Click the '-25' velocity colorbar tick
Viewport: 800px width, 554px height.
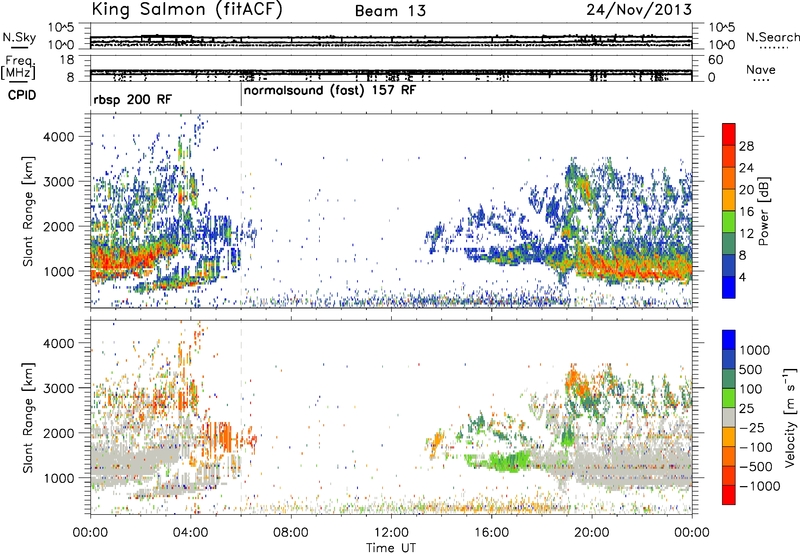tap(751, 427)
